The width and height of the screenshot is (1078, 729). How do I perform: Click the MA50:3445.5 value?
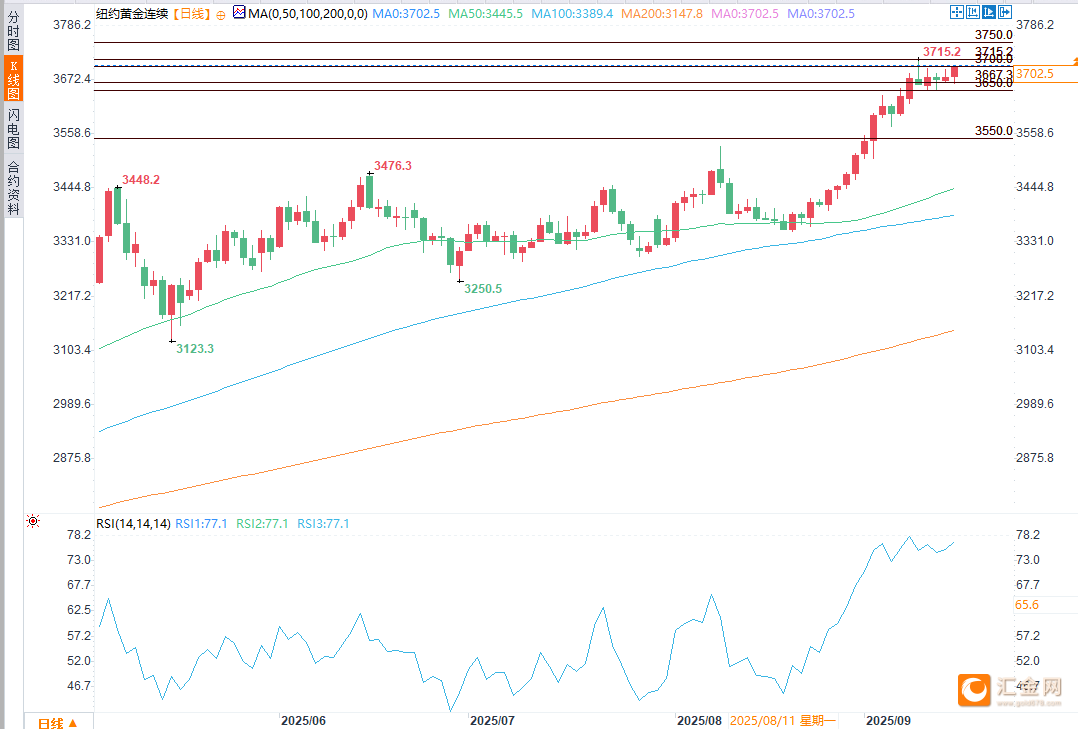[x=485, y=14]
